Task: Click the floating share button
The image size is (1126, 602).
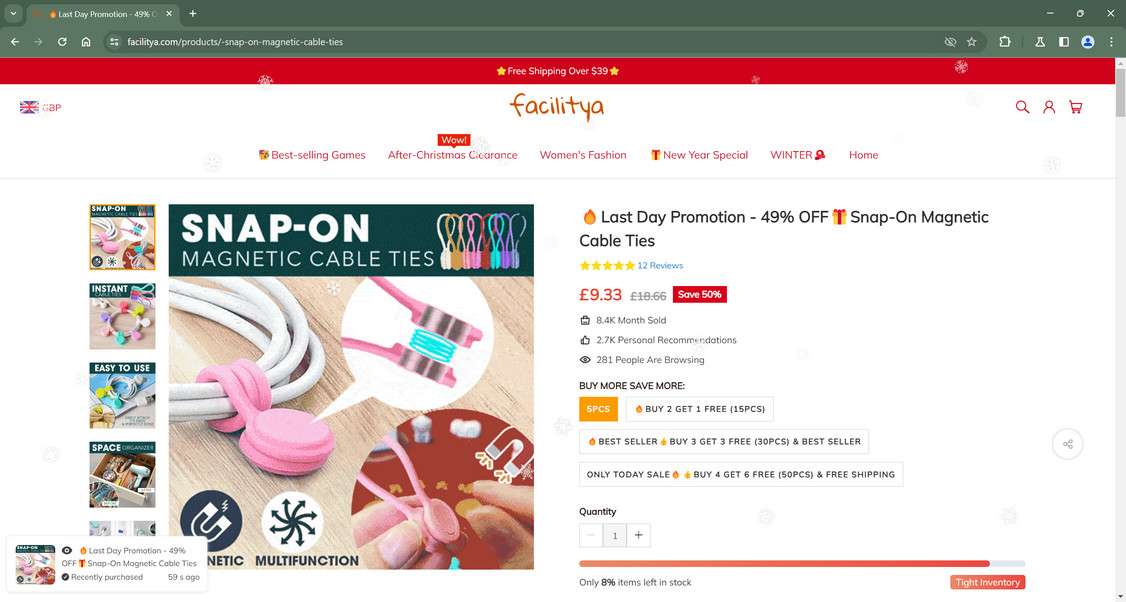Action: [x=1067, y=444]
